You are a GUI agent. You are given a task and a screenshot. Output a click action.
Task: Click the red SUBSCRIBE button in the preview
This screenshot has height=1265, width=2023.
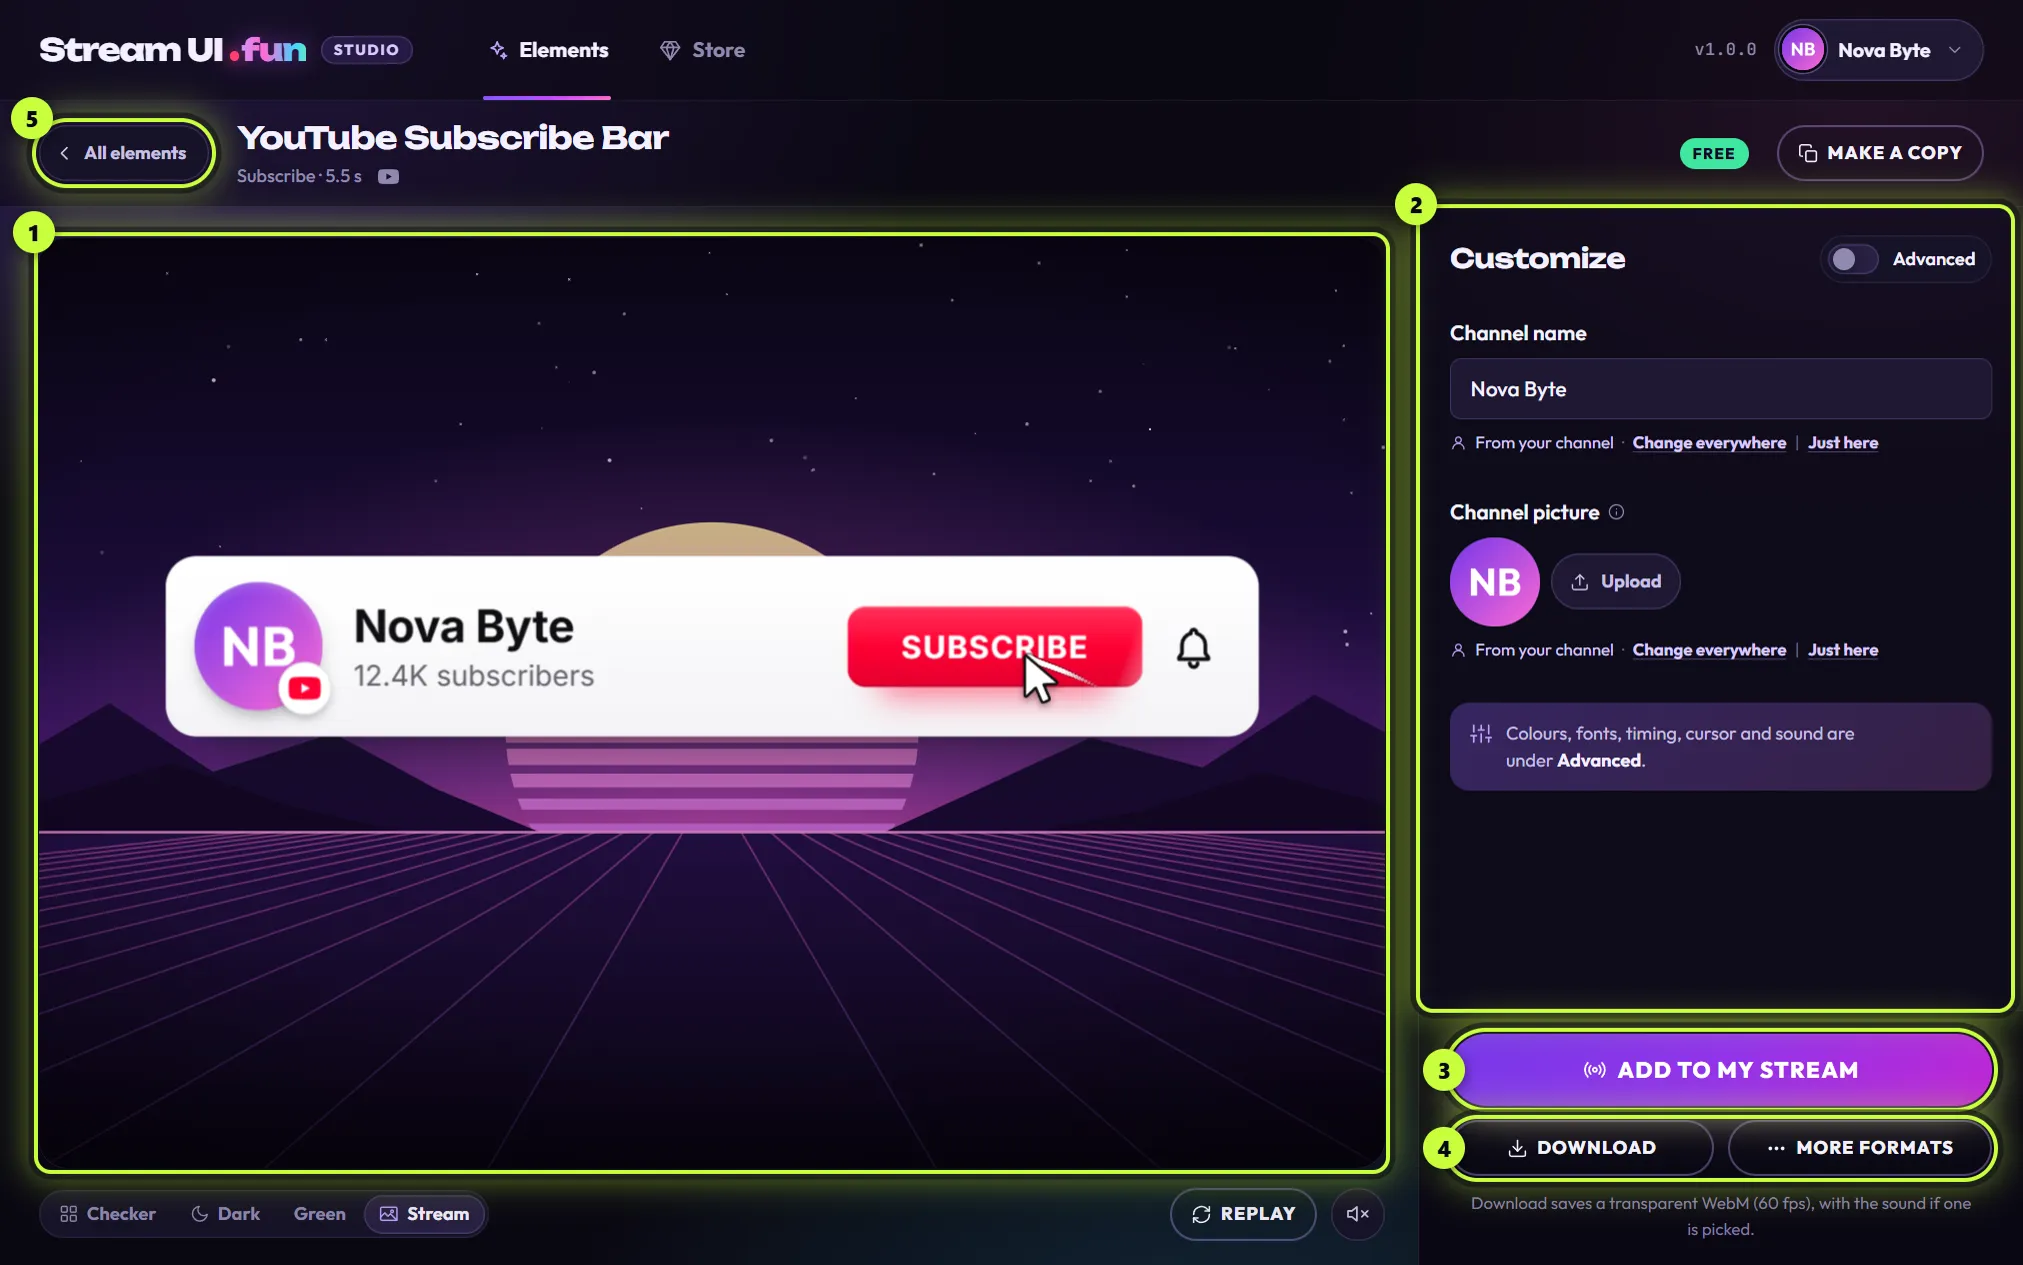(x=994, y=647)
